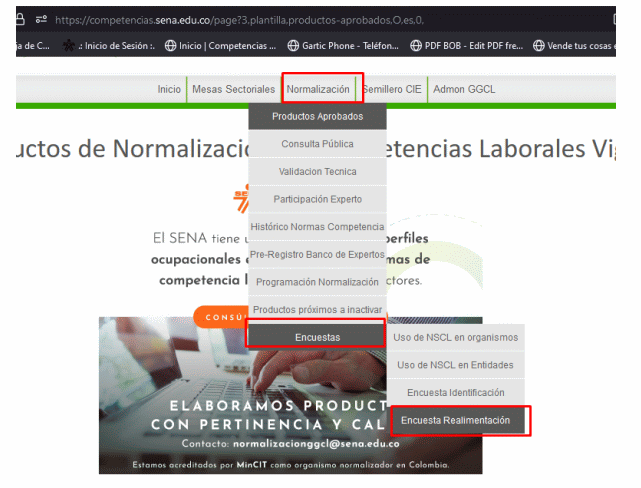Expand the Encuestas submenu
Viewport: 641px width, 488px height.
coord(317,337)
